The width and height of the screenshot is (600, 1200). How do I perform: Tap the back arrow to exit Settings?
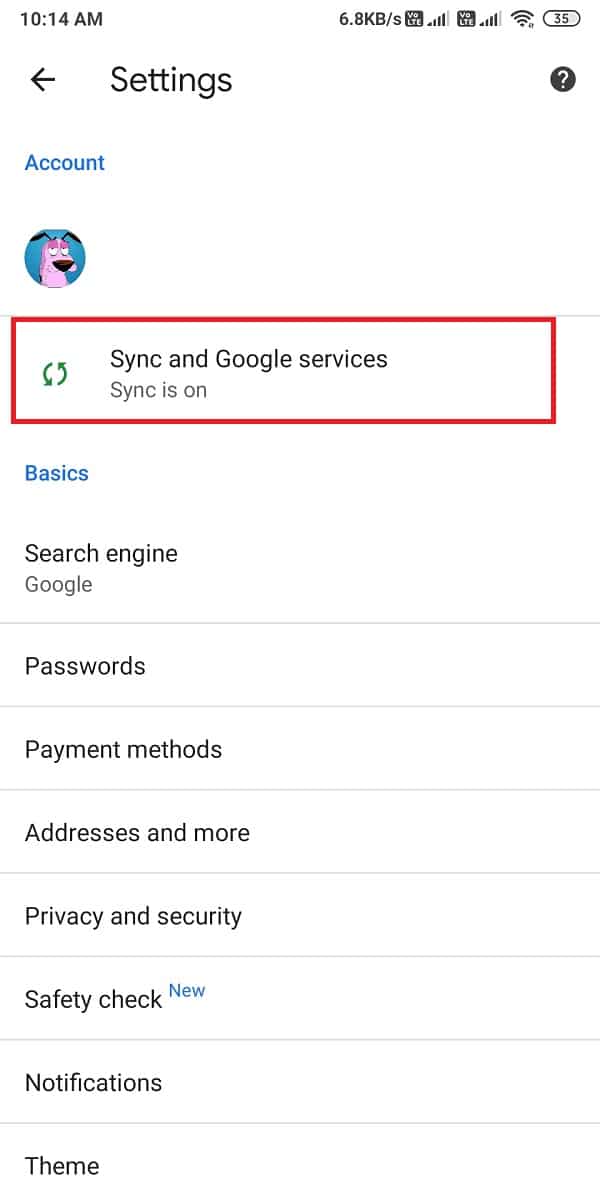tap(42, 80)
